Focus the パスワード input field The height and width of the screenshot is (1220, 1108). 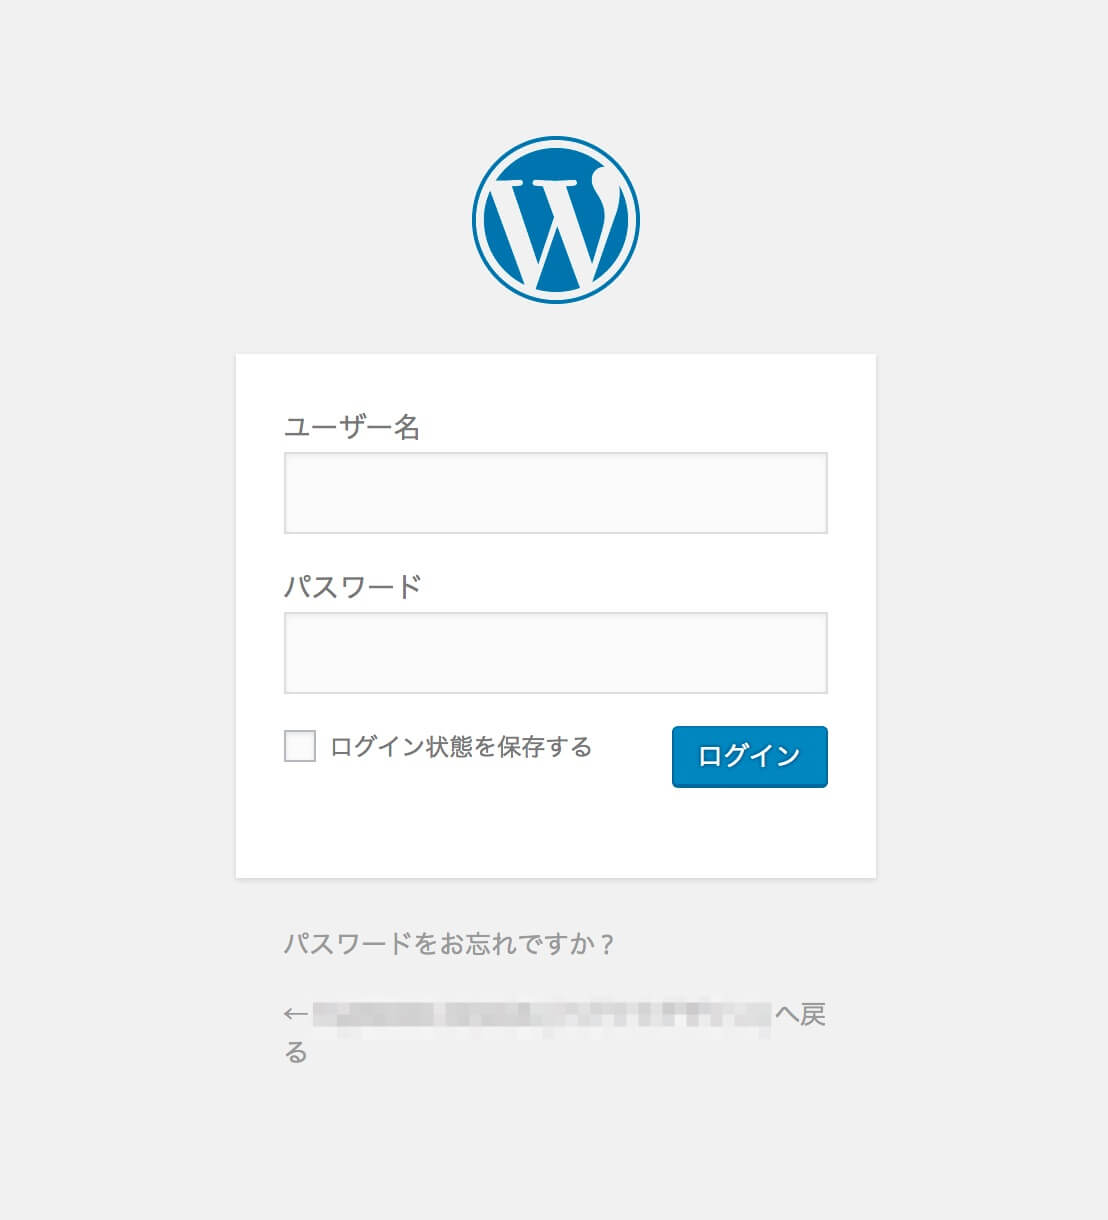[x=556, y=652]
